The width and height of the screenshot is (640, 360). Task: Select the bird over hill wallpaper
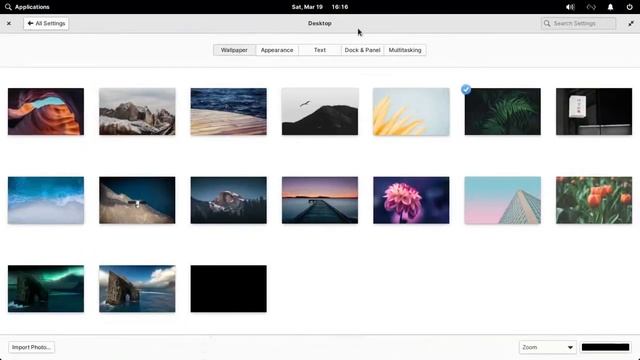coord(320,111)
